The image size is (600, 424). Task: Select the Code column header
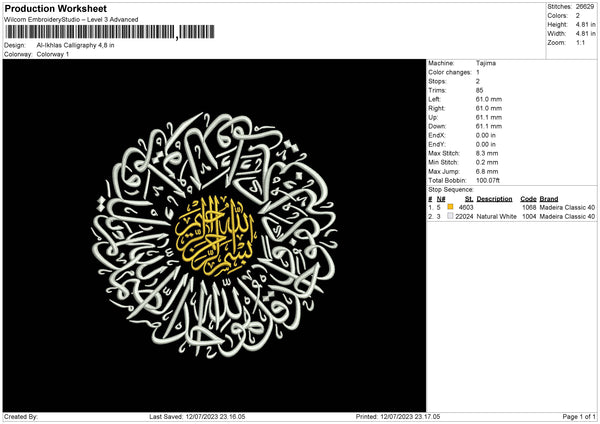pos(528,198)
